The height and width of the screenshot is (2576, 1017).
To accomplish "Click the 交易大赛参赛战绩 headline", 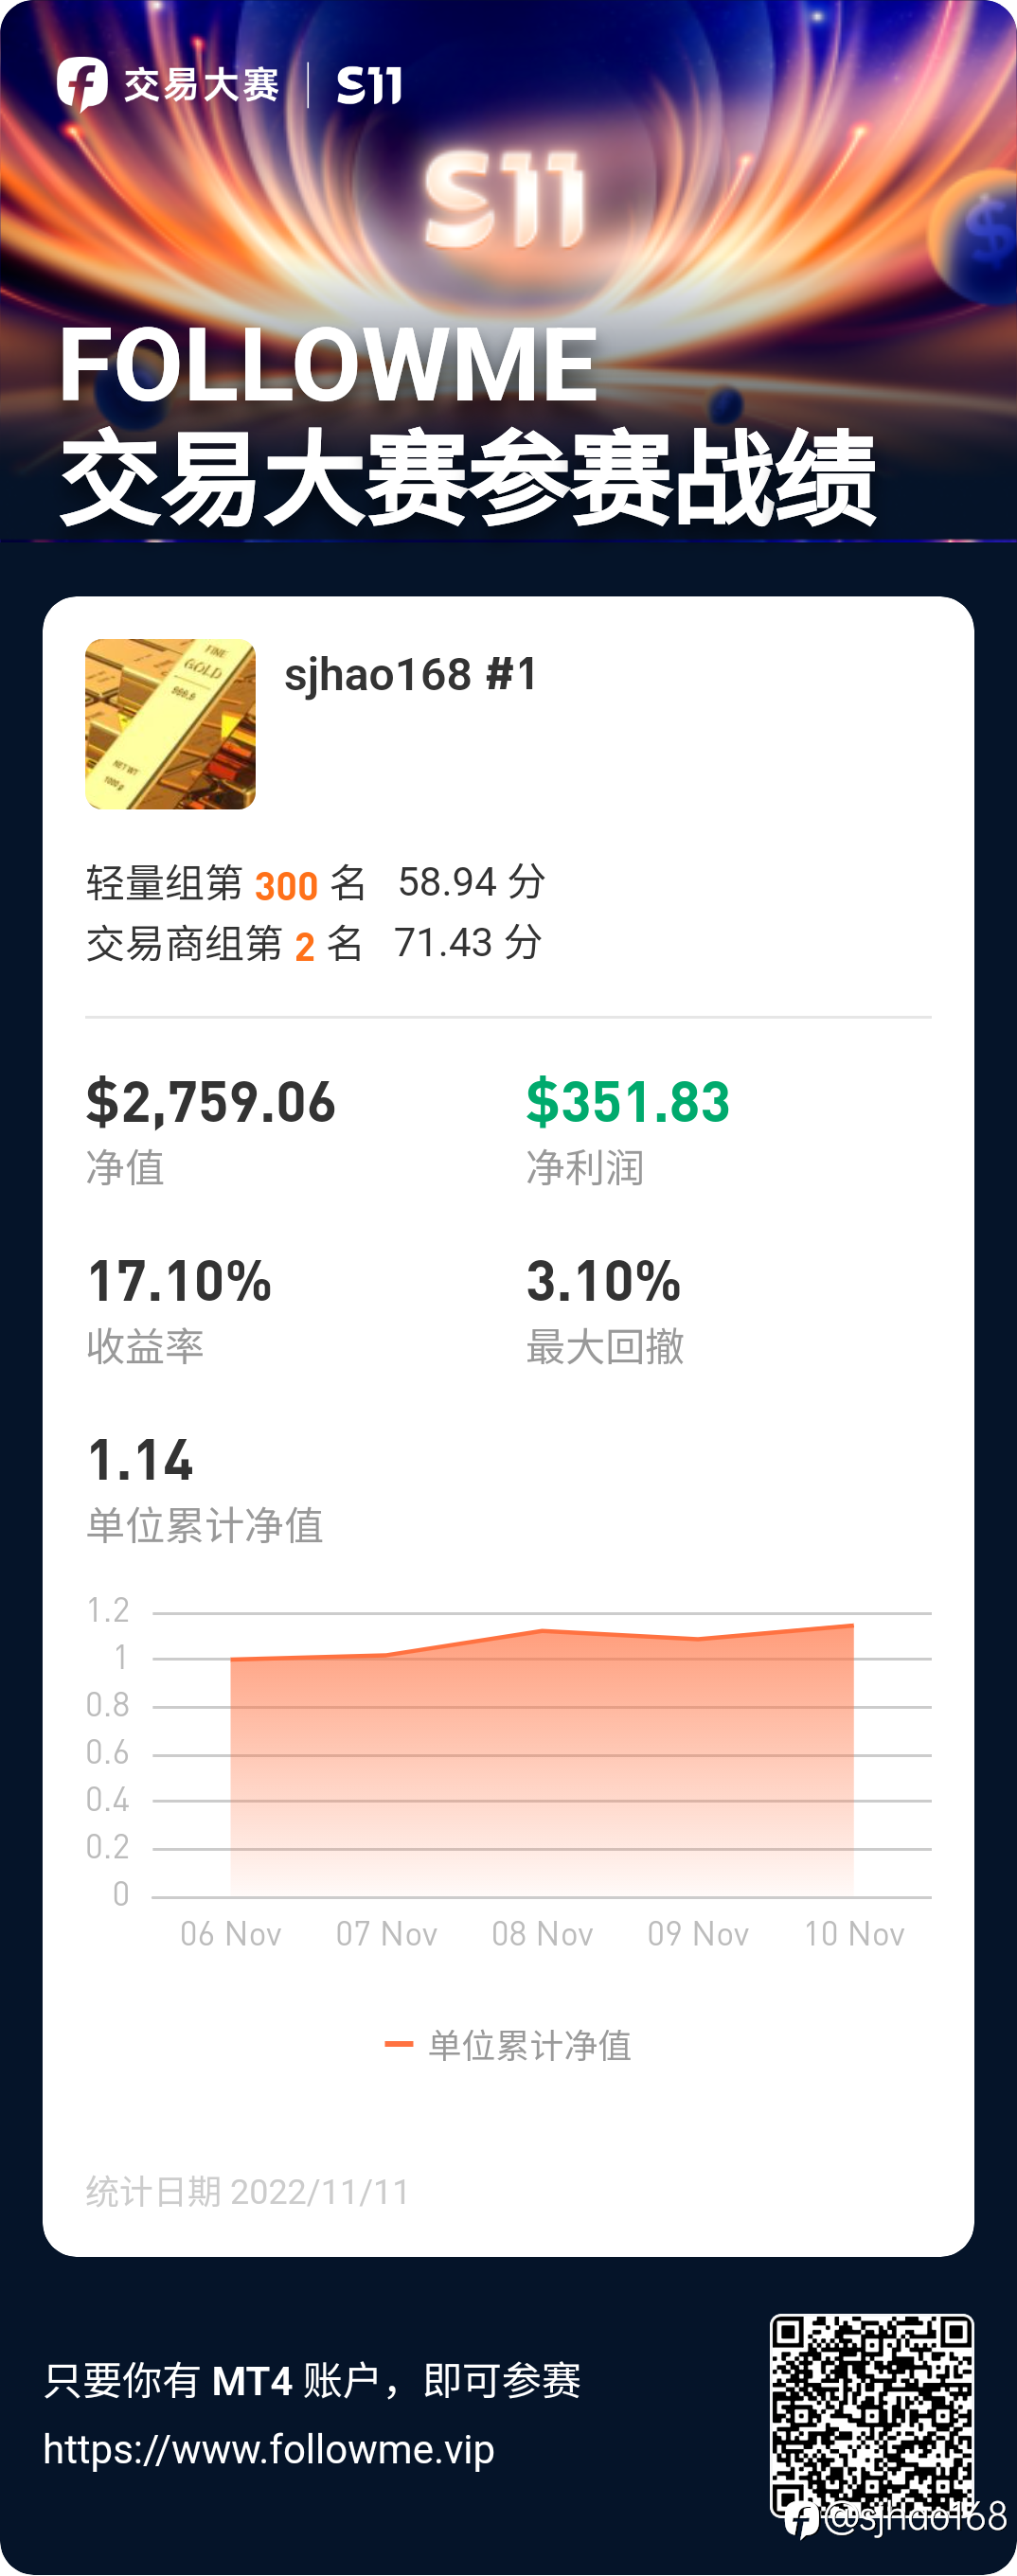I will [x=468, y=478].
